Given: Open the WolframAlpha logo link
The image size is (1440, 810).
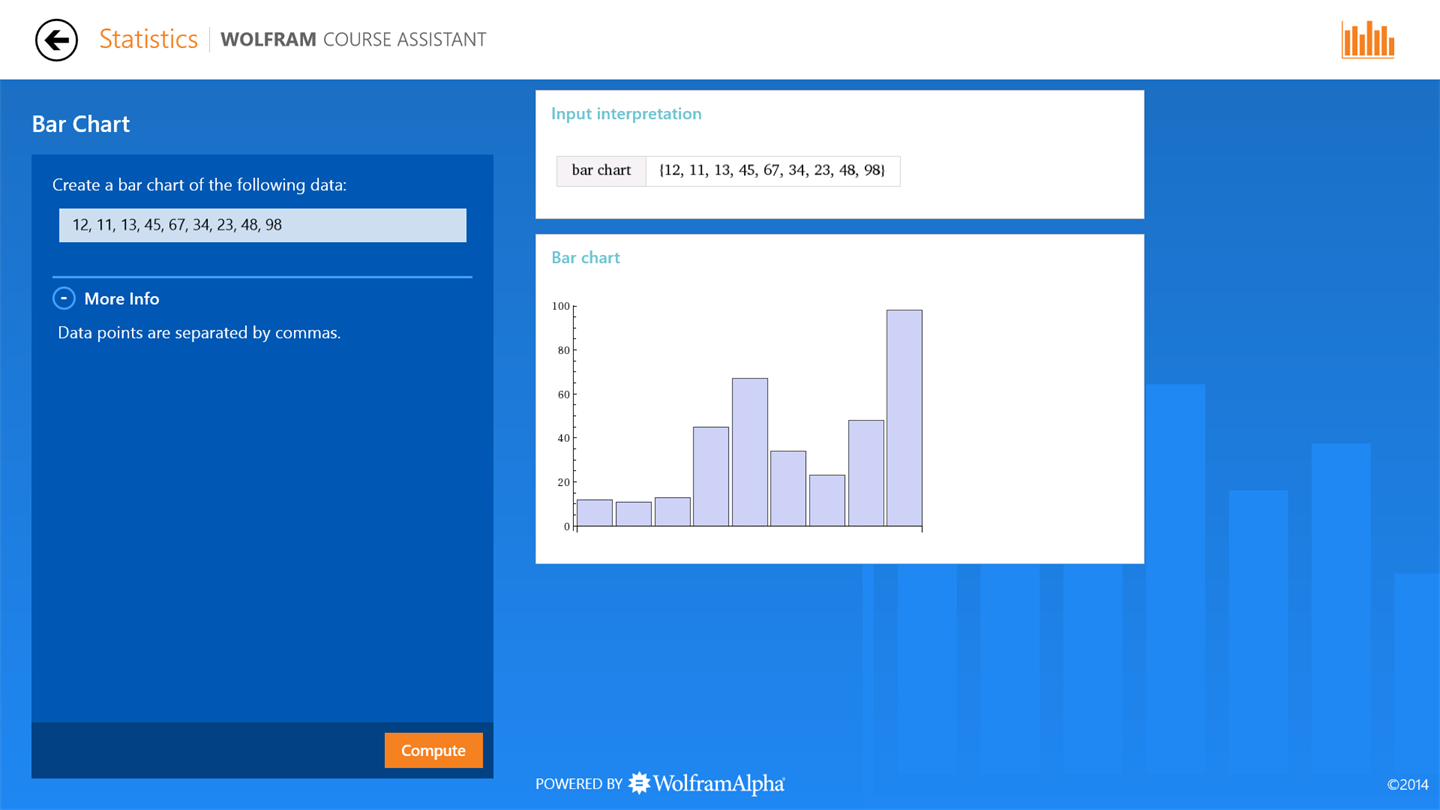Looking at the screenshot, I should (x=706, y=784).
